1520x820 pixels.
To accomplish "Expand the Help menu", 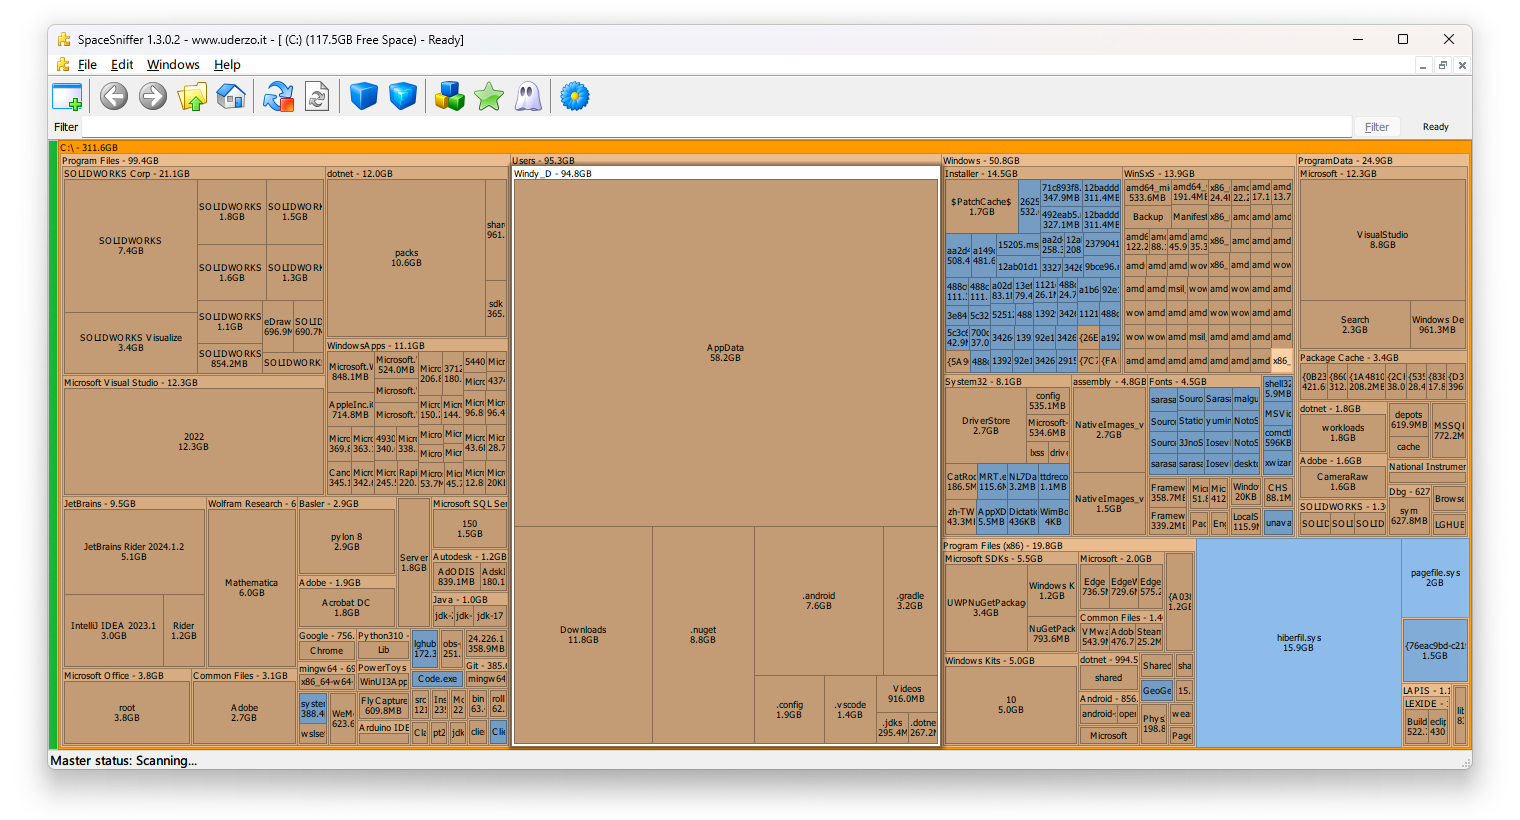I will pyautogui.click(x=227, y=65).
